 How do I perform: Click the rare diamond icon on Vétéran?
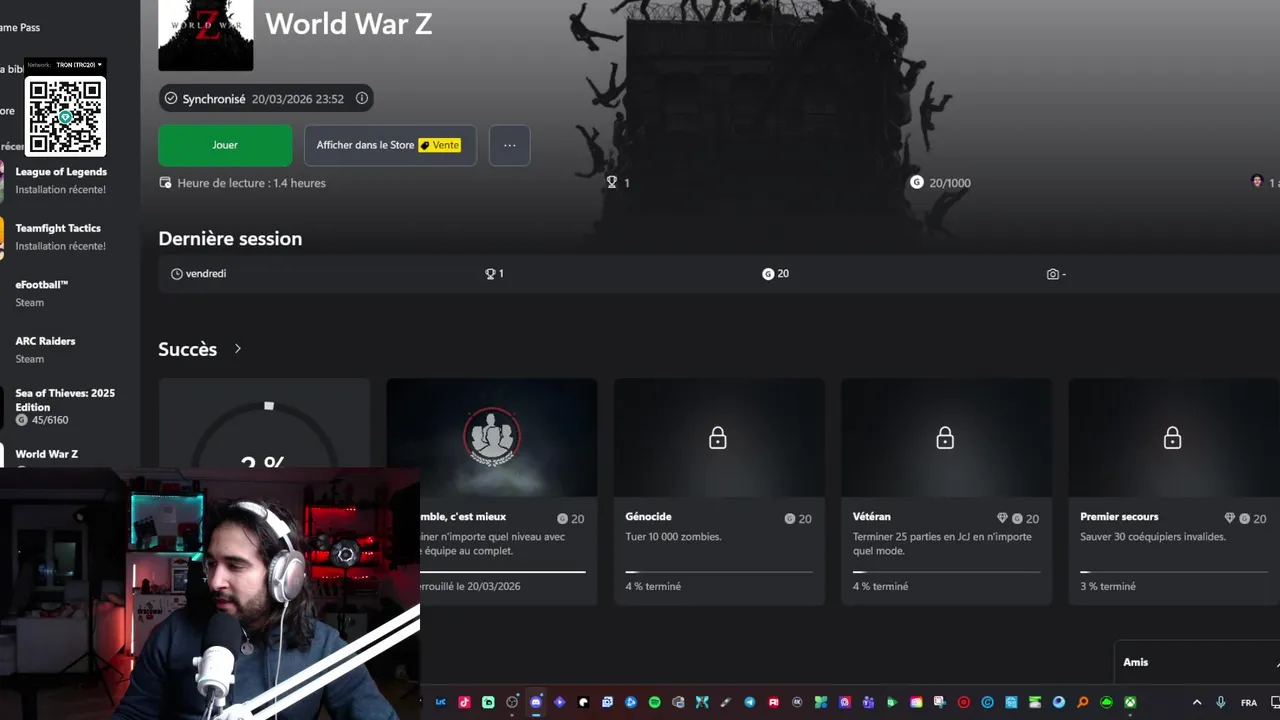tap(1002, 518)
